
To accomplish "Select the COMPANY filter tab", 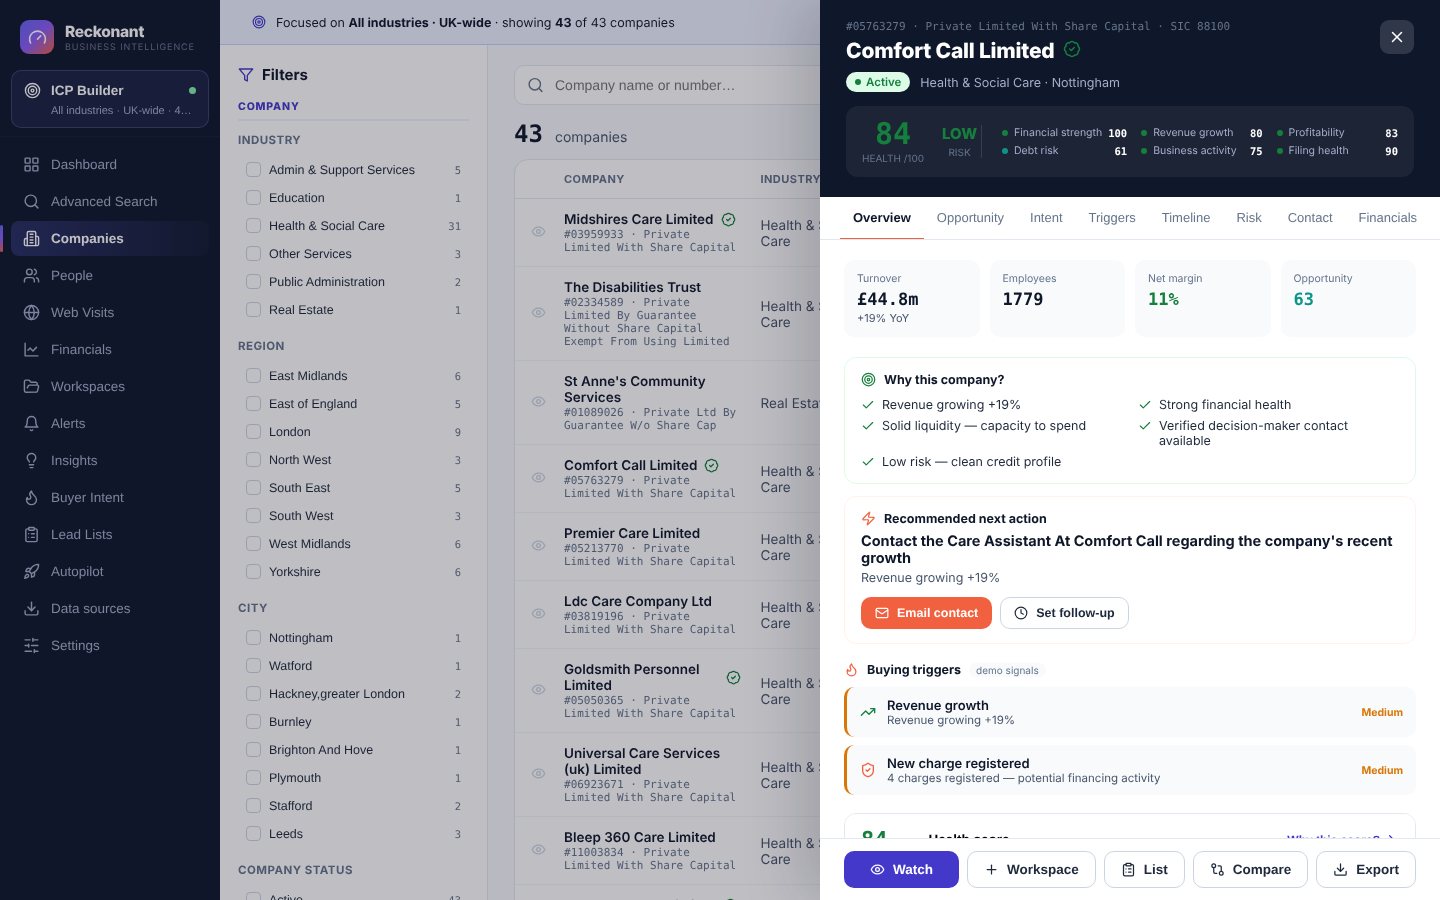I will coord(268,106).
